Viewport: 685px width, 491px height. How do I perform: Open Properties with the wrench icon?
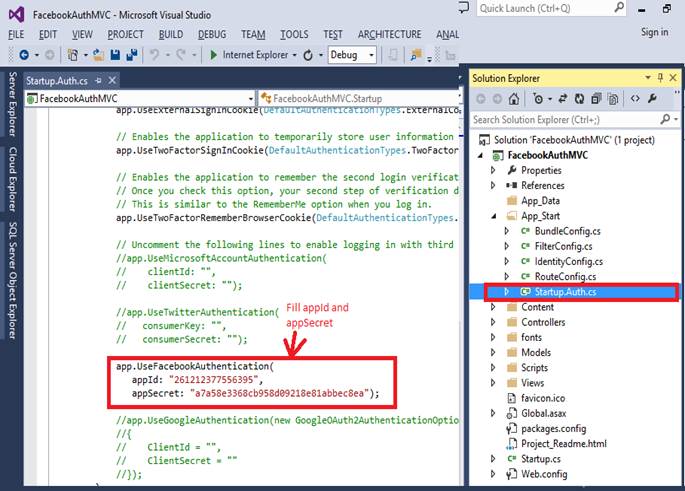(652, 98)
